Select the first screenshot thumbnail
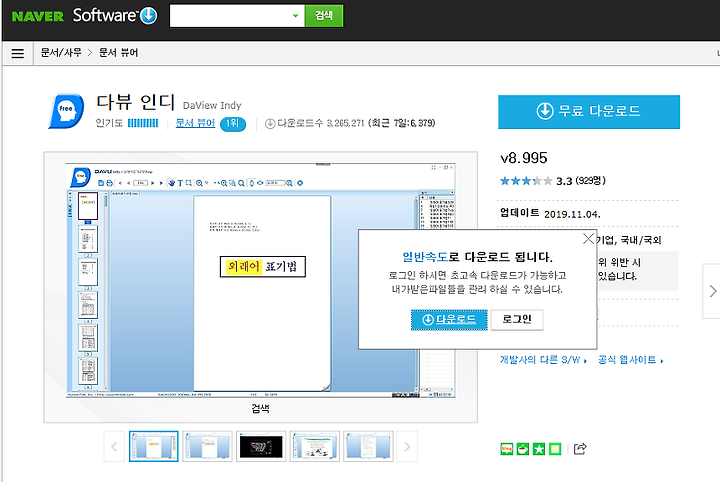The width and height of the screenshot is (720, 482). tap(154, 446)
